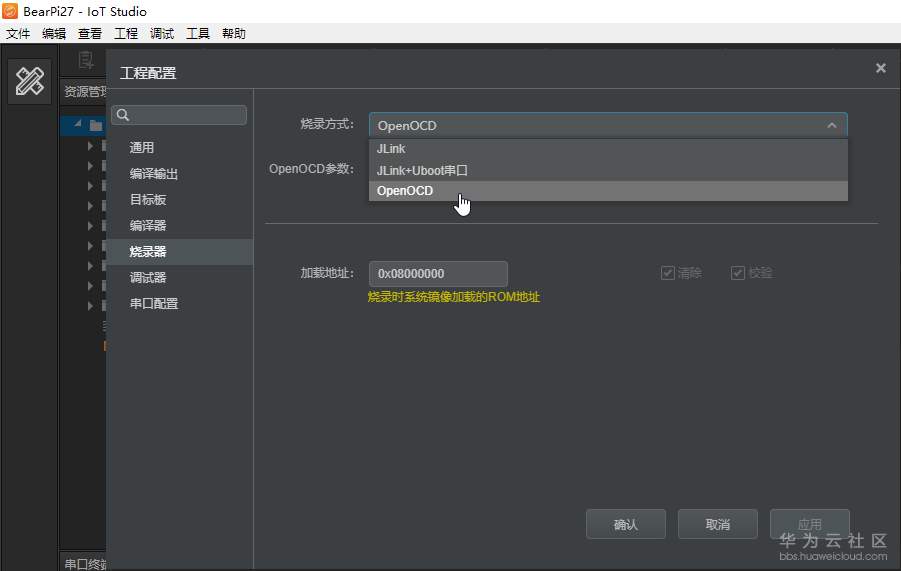
Task: Open the 工具 menu
Action: [198, 34]
